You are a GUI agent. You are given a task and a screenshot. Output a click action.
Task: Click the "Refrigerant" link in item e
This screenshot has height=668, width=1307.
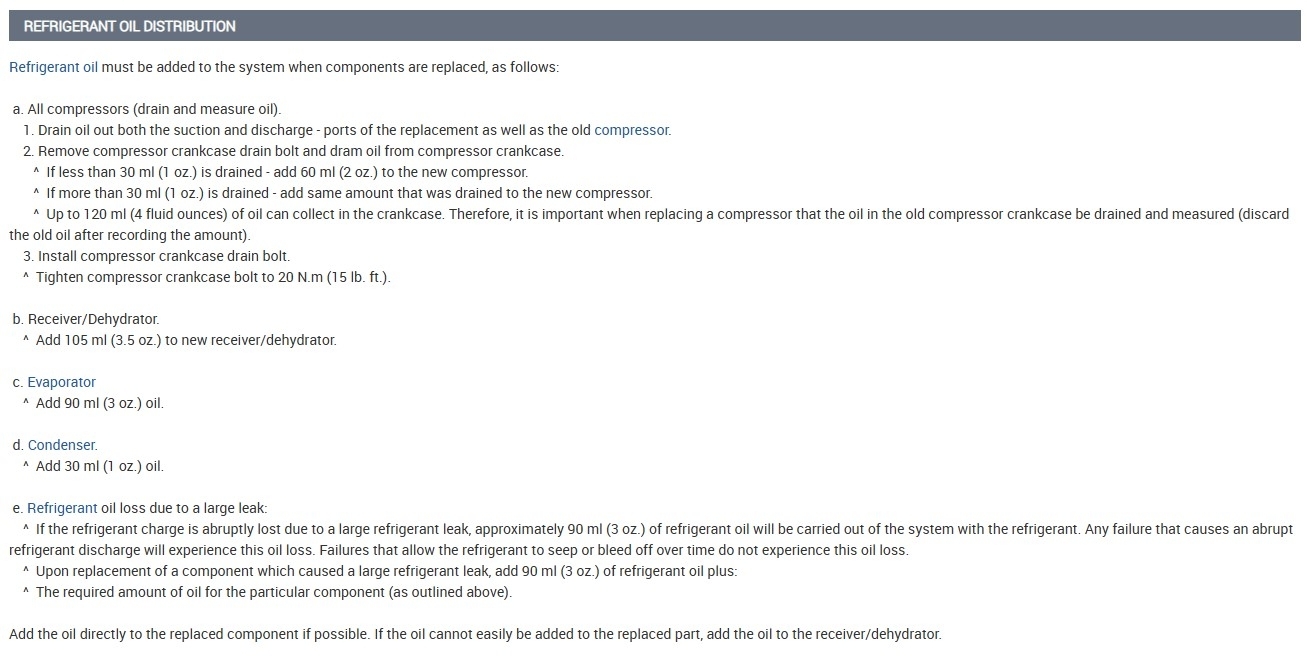(62, 508)
